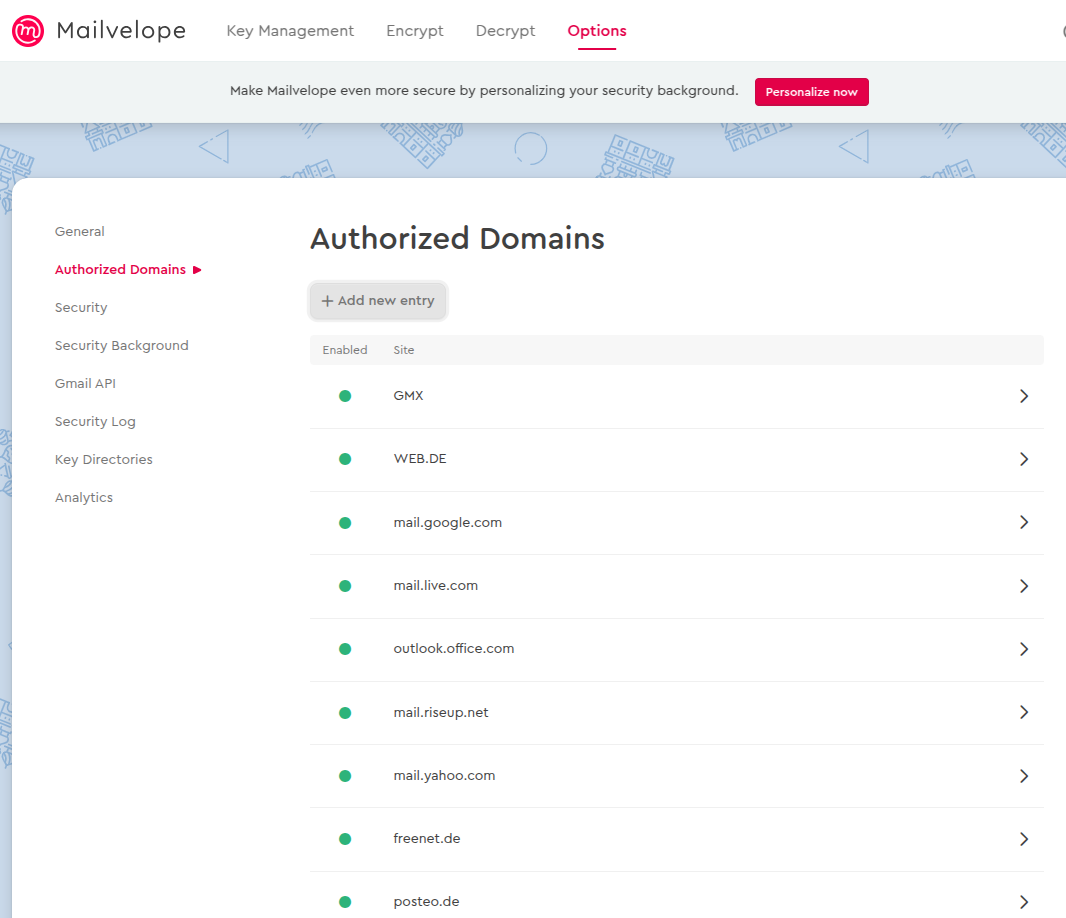The width and height of the screenshot is (1066, 918).
Task: Expand the mail.google.com row arrow
Action: [x=1023, y=522]
